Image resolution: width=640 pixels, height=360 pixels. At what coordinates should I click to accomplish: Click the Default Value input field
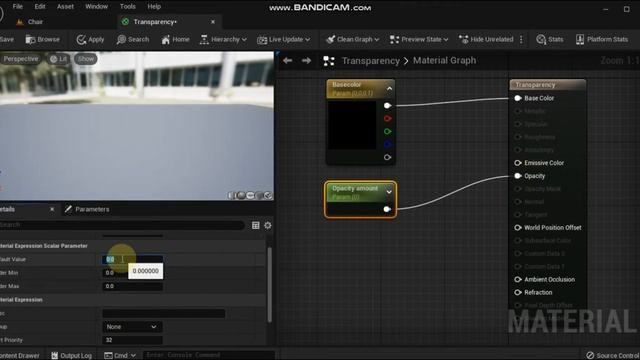132,259
